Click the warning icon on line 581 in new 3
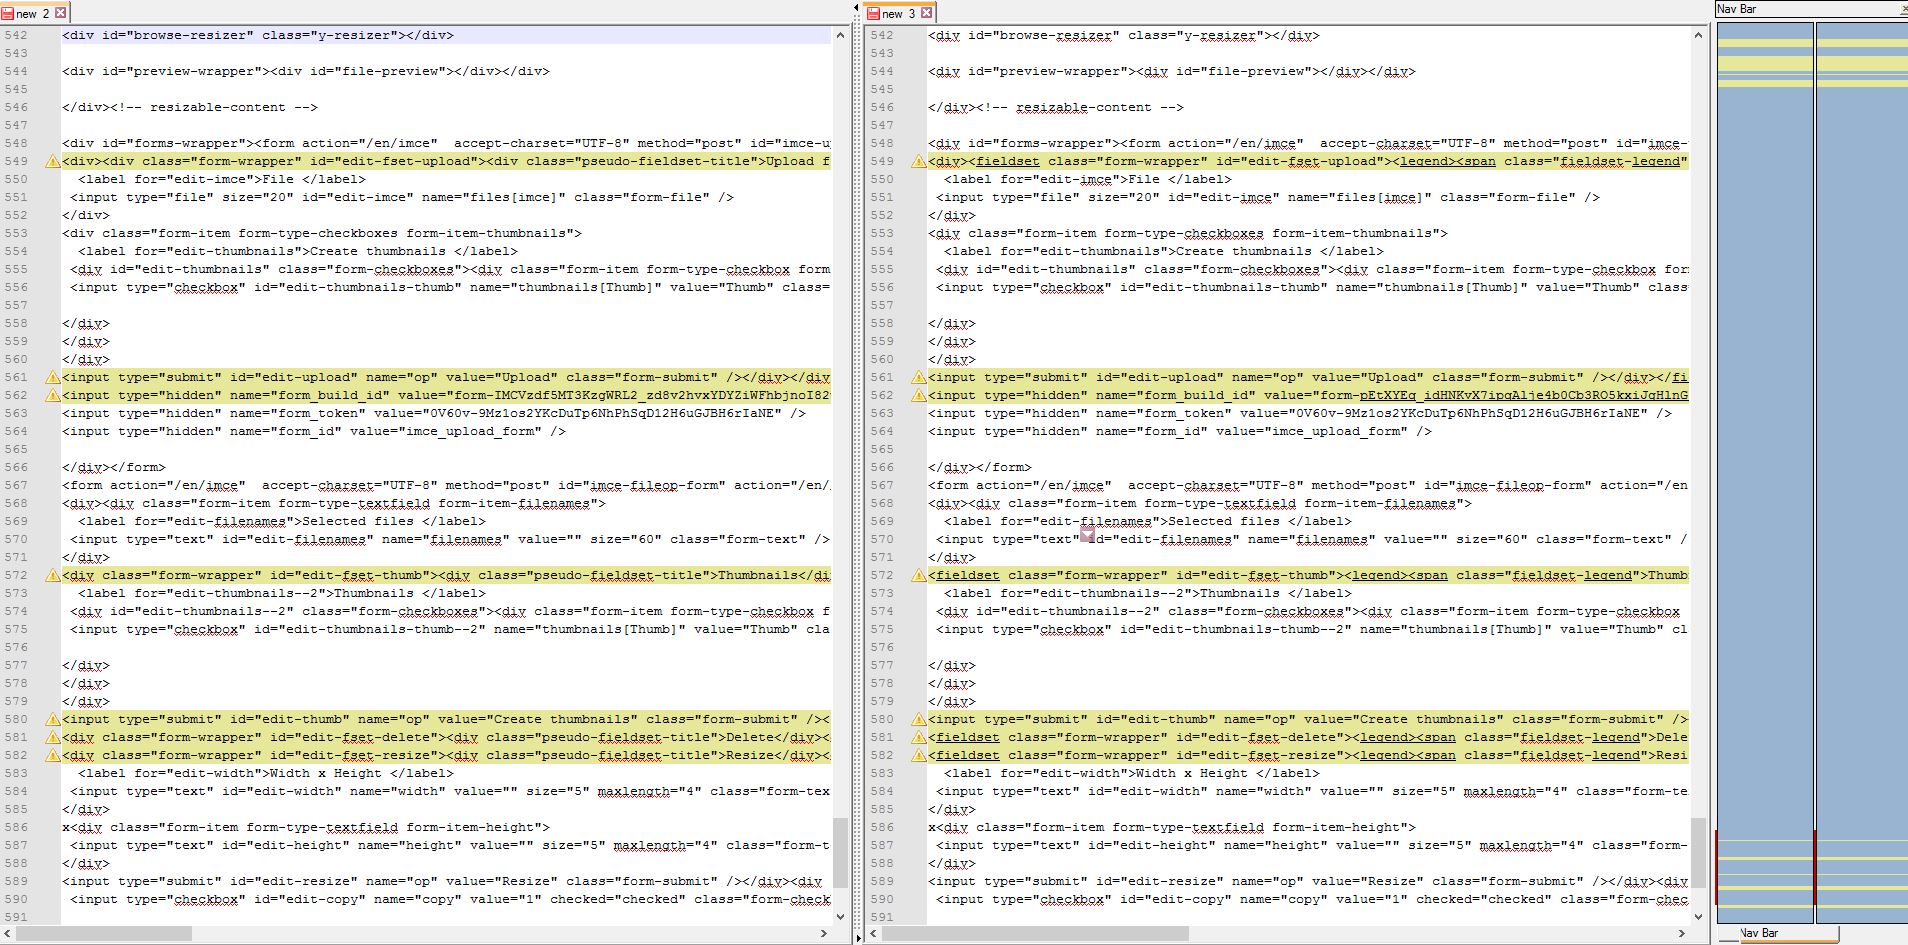The height and width of the screenshot is (945, 1908). click(x=918, y=737)
